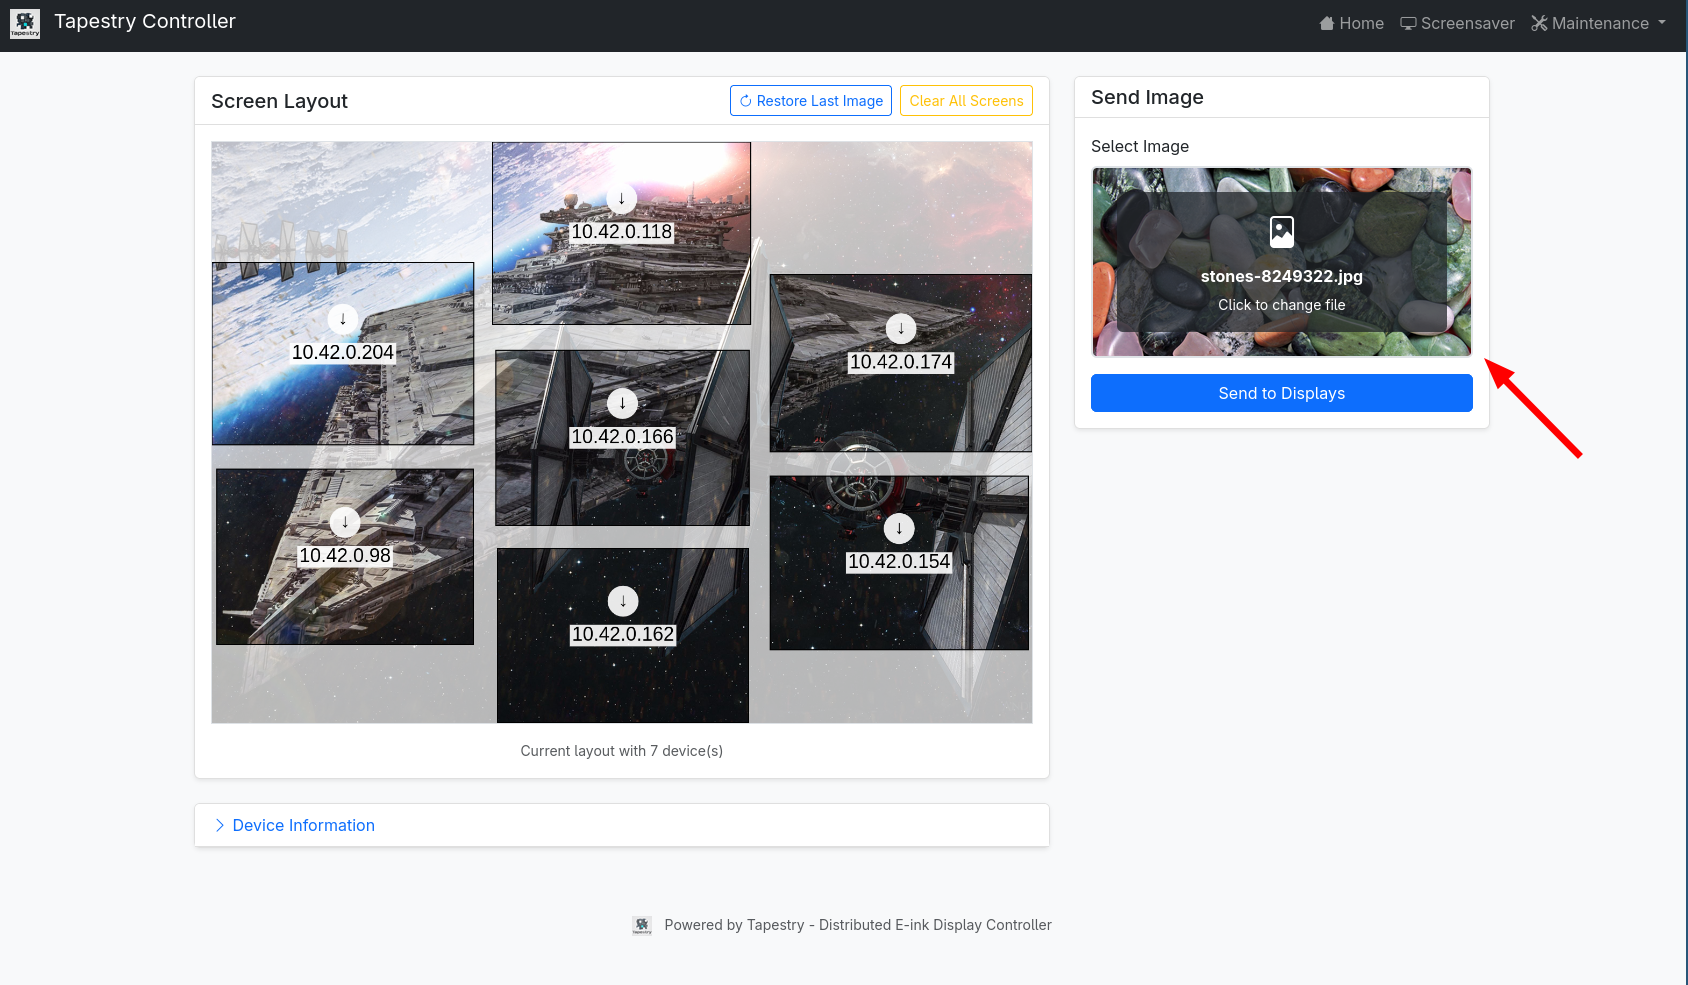
Task: Select the 10.42.0.154 IP label
Action: [x=899, y=562]
